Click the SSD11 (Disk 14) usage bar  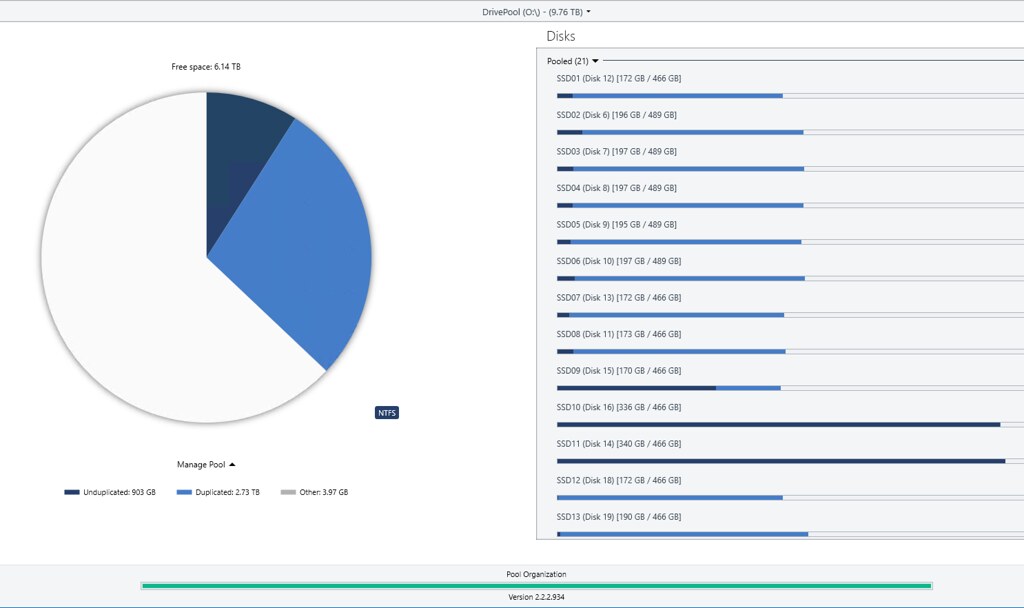point(780,461)
